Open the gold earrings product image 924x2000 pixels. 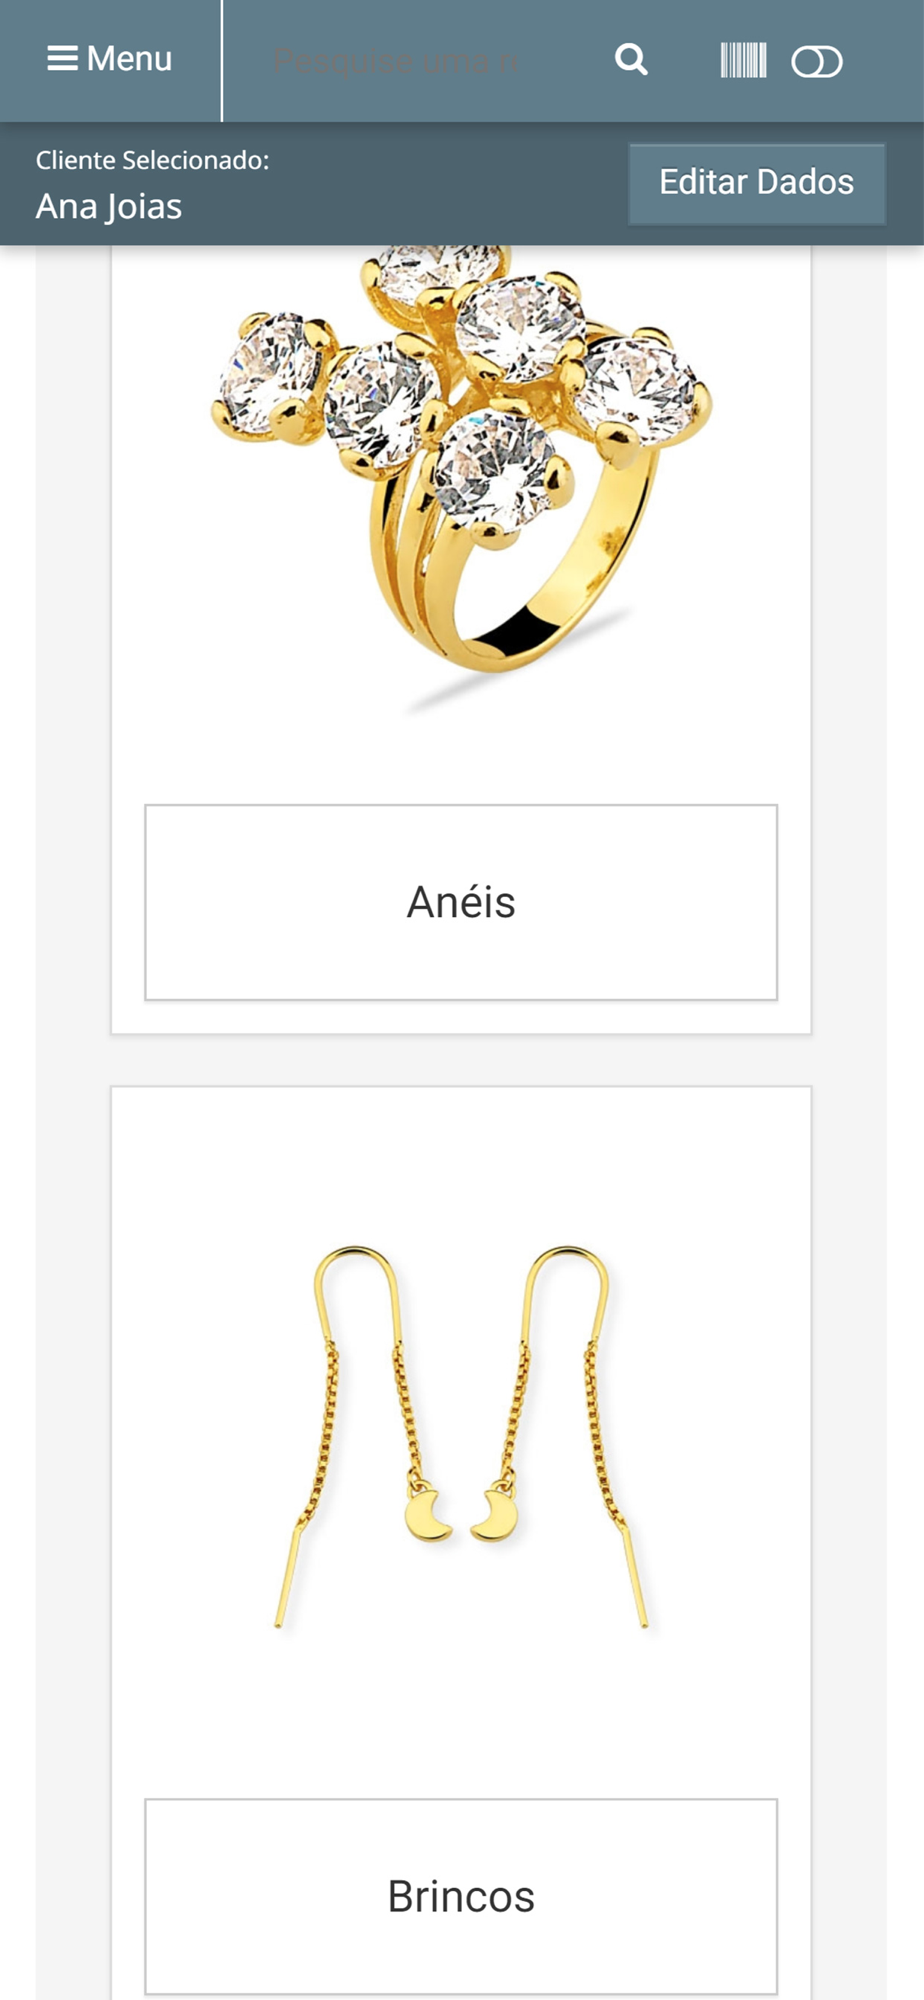click(461, 1437)
